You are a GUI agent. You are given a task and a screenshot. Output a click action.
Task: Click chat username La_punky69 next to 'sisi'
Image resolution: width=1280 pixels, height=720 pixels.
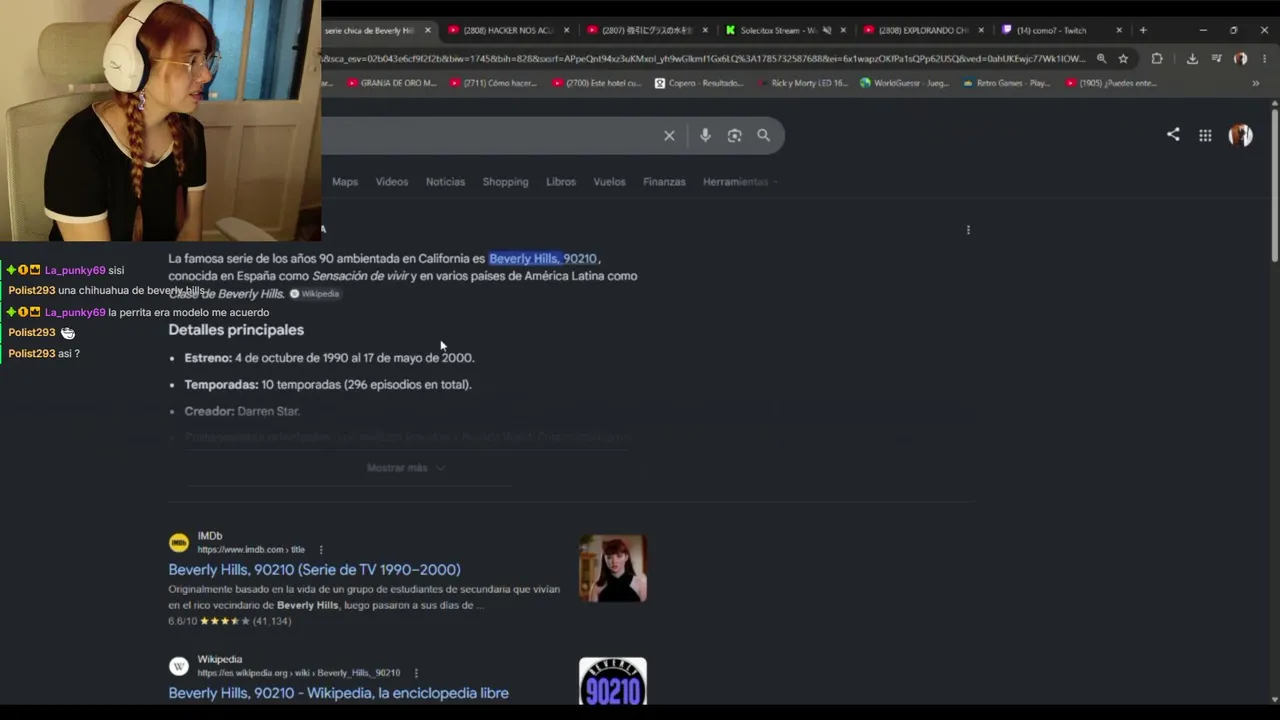coord(75,271)
